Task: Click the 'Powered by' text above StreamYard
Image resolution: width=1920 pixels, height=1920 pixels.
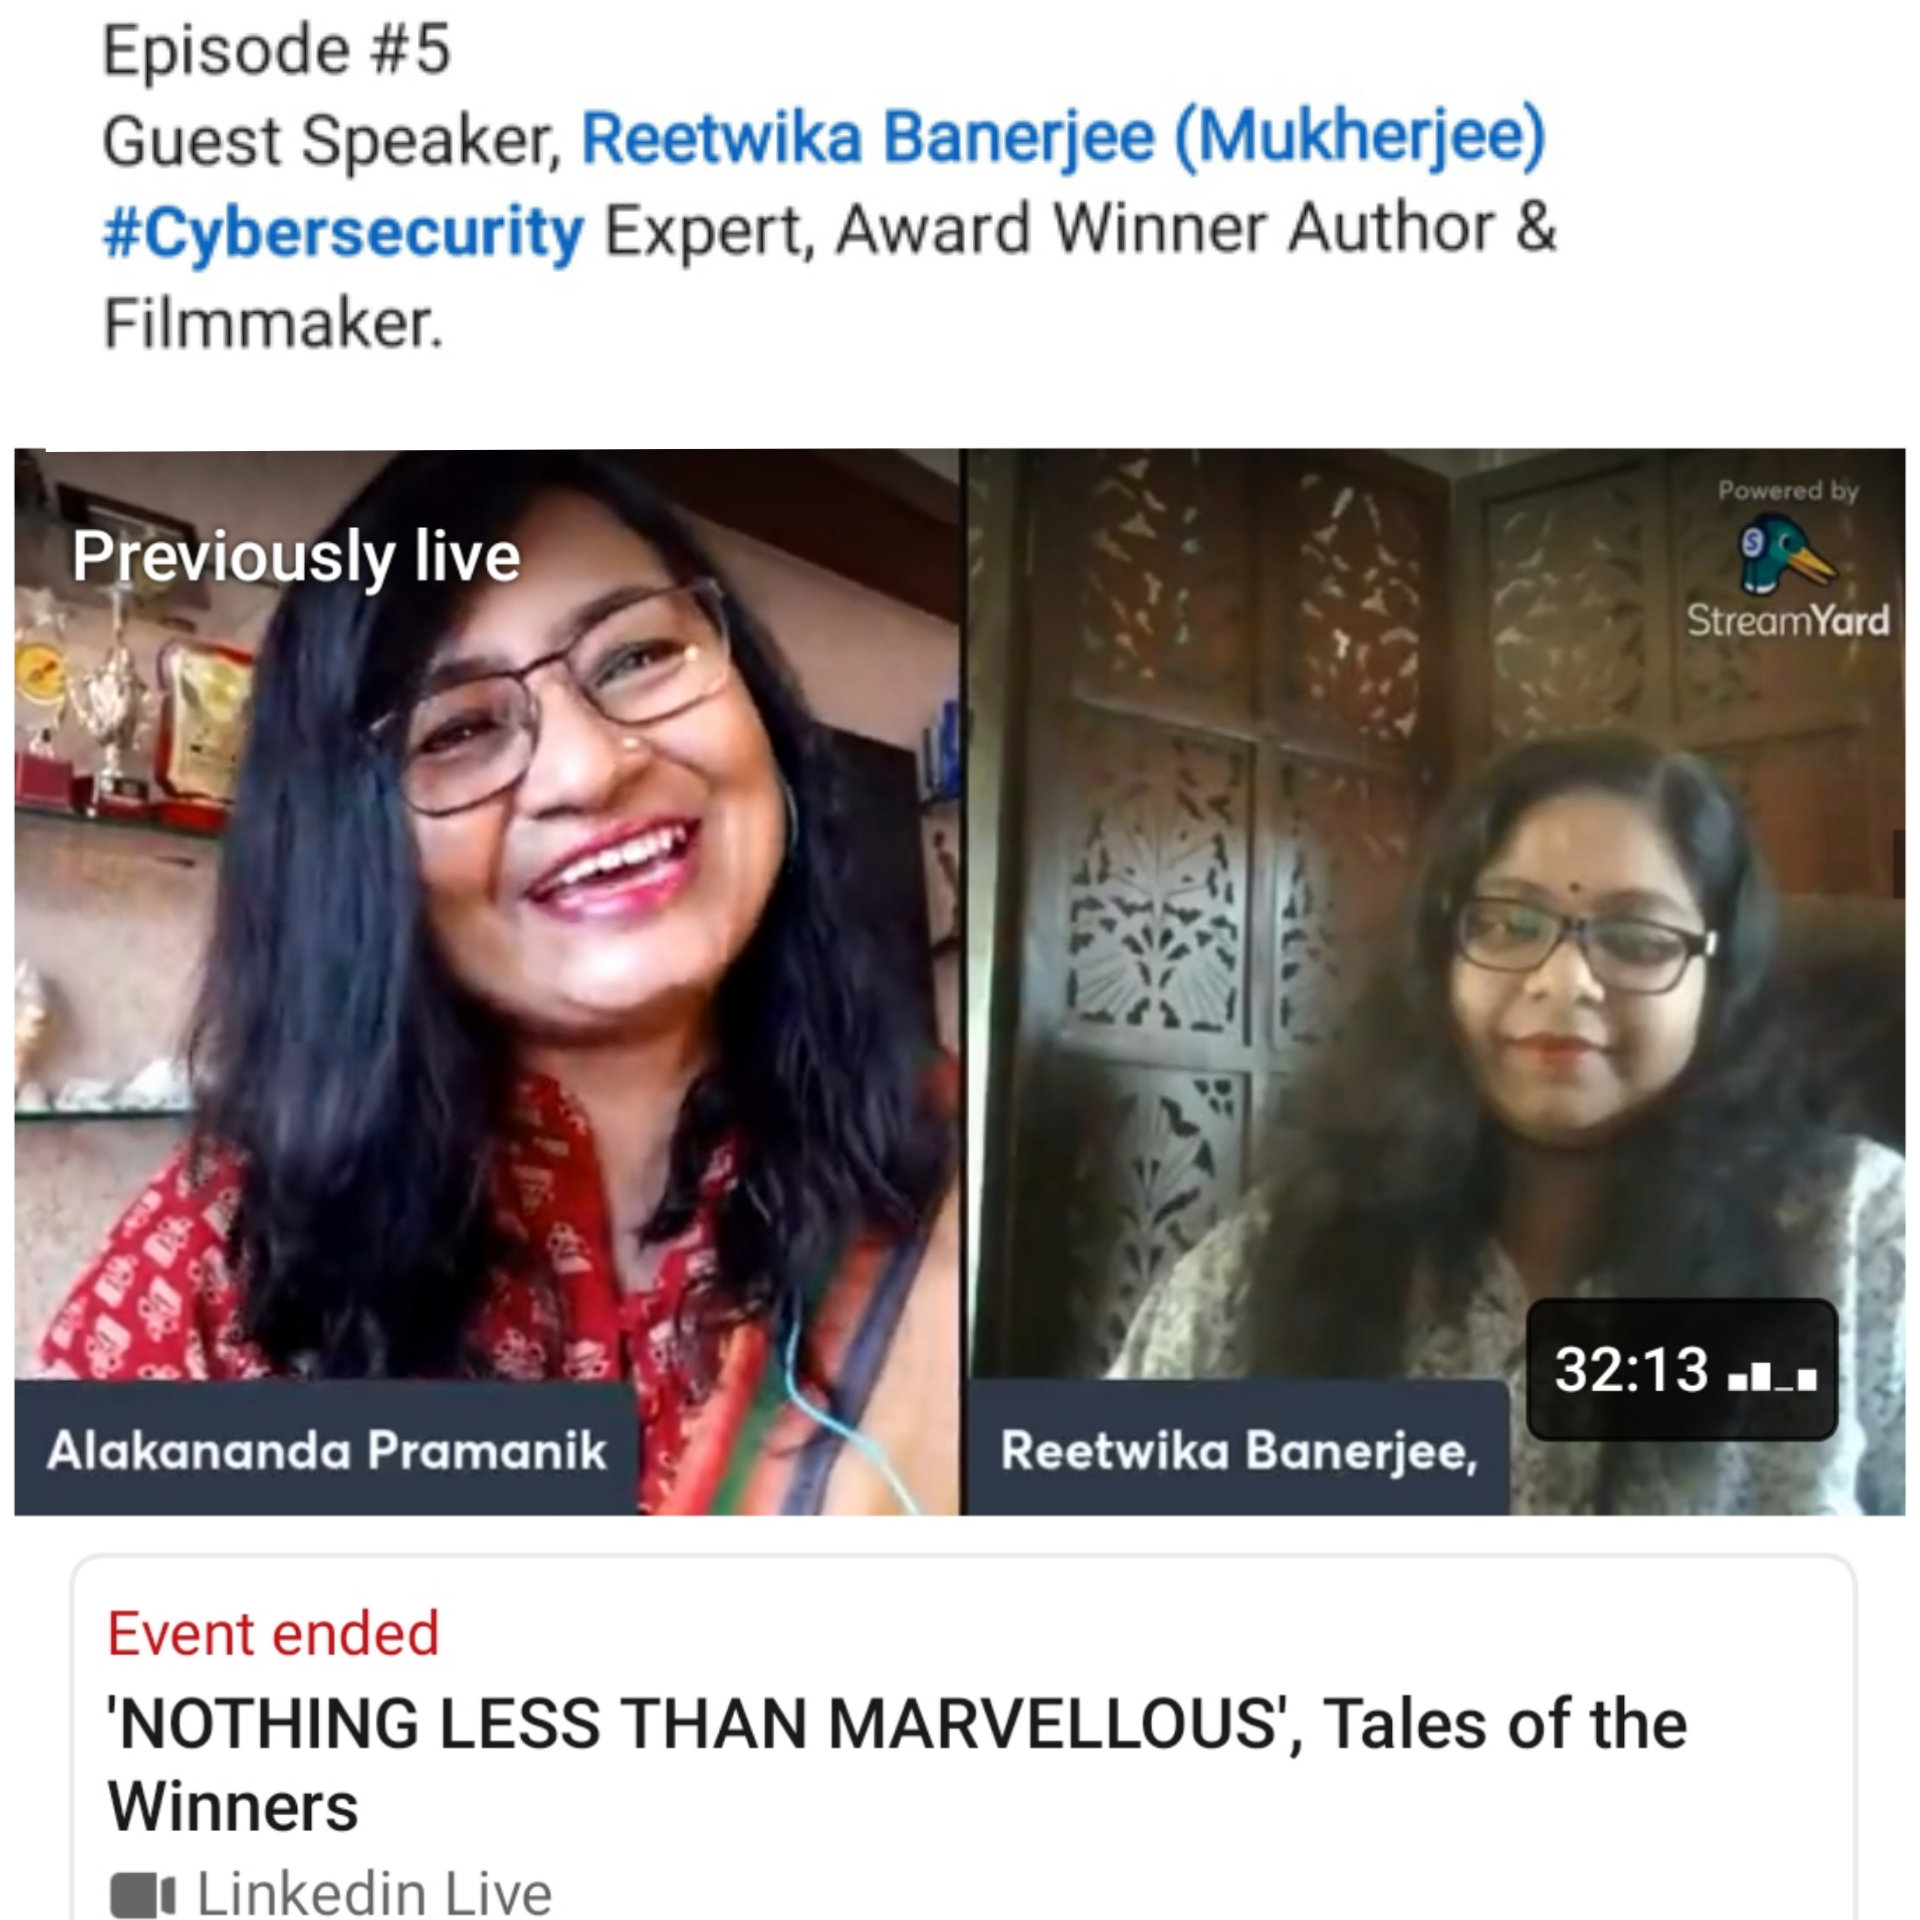Action: (1788, 491)
